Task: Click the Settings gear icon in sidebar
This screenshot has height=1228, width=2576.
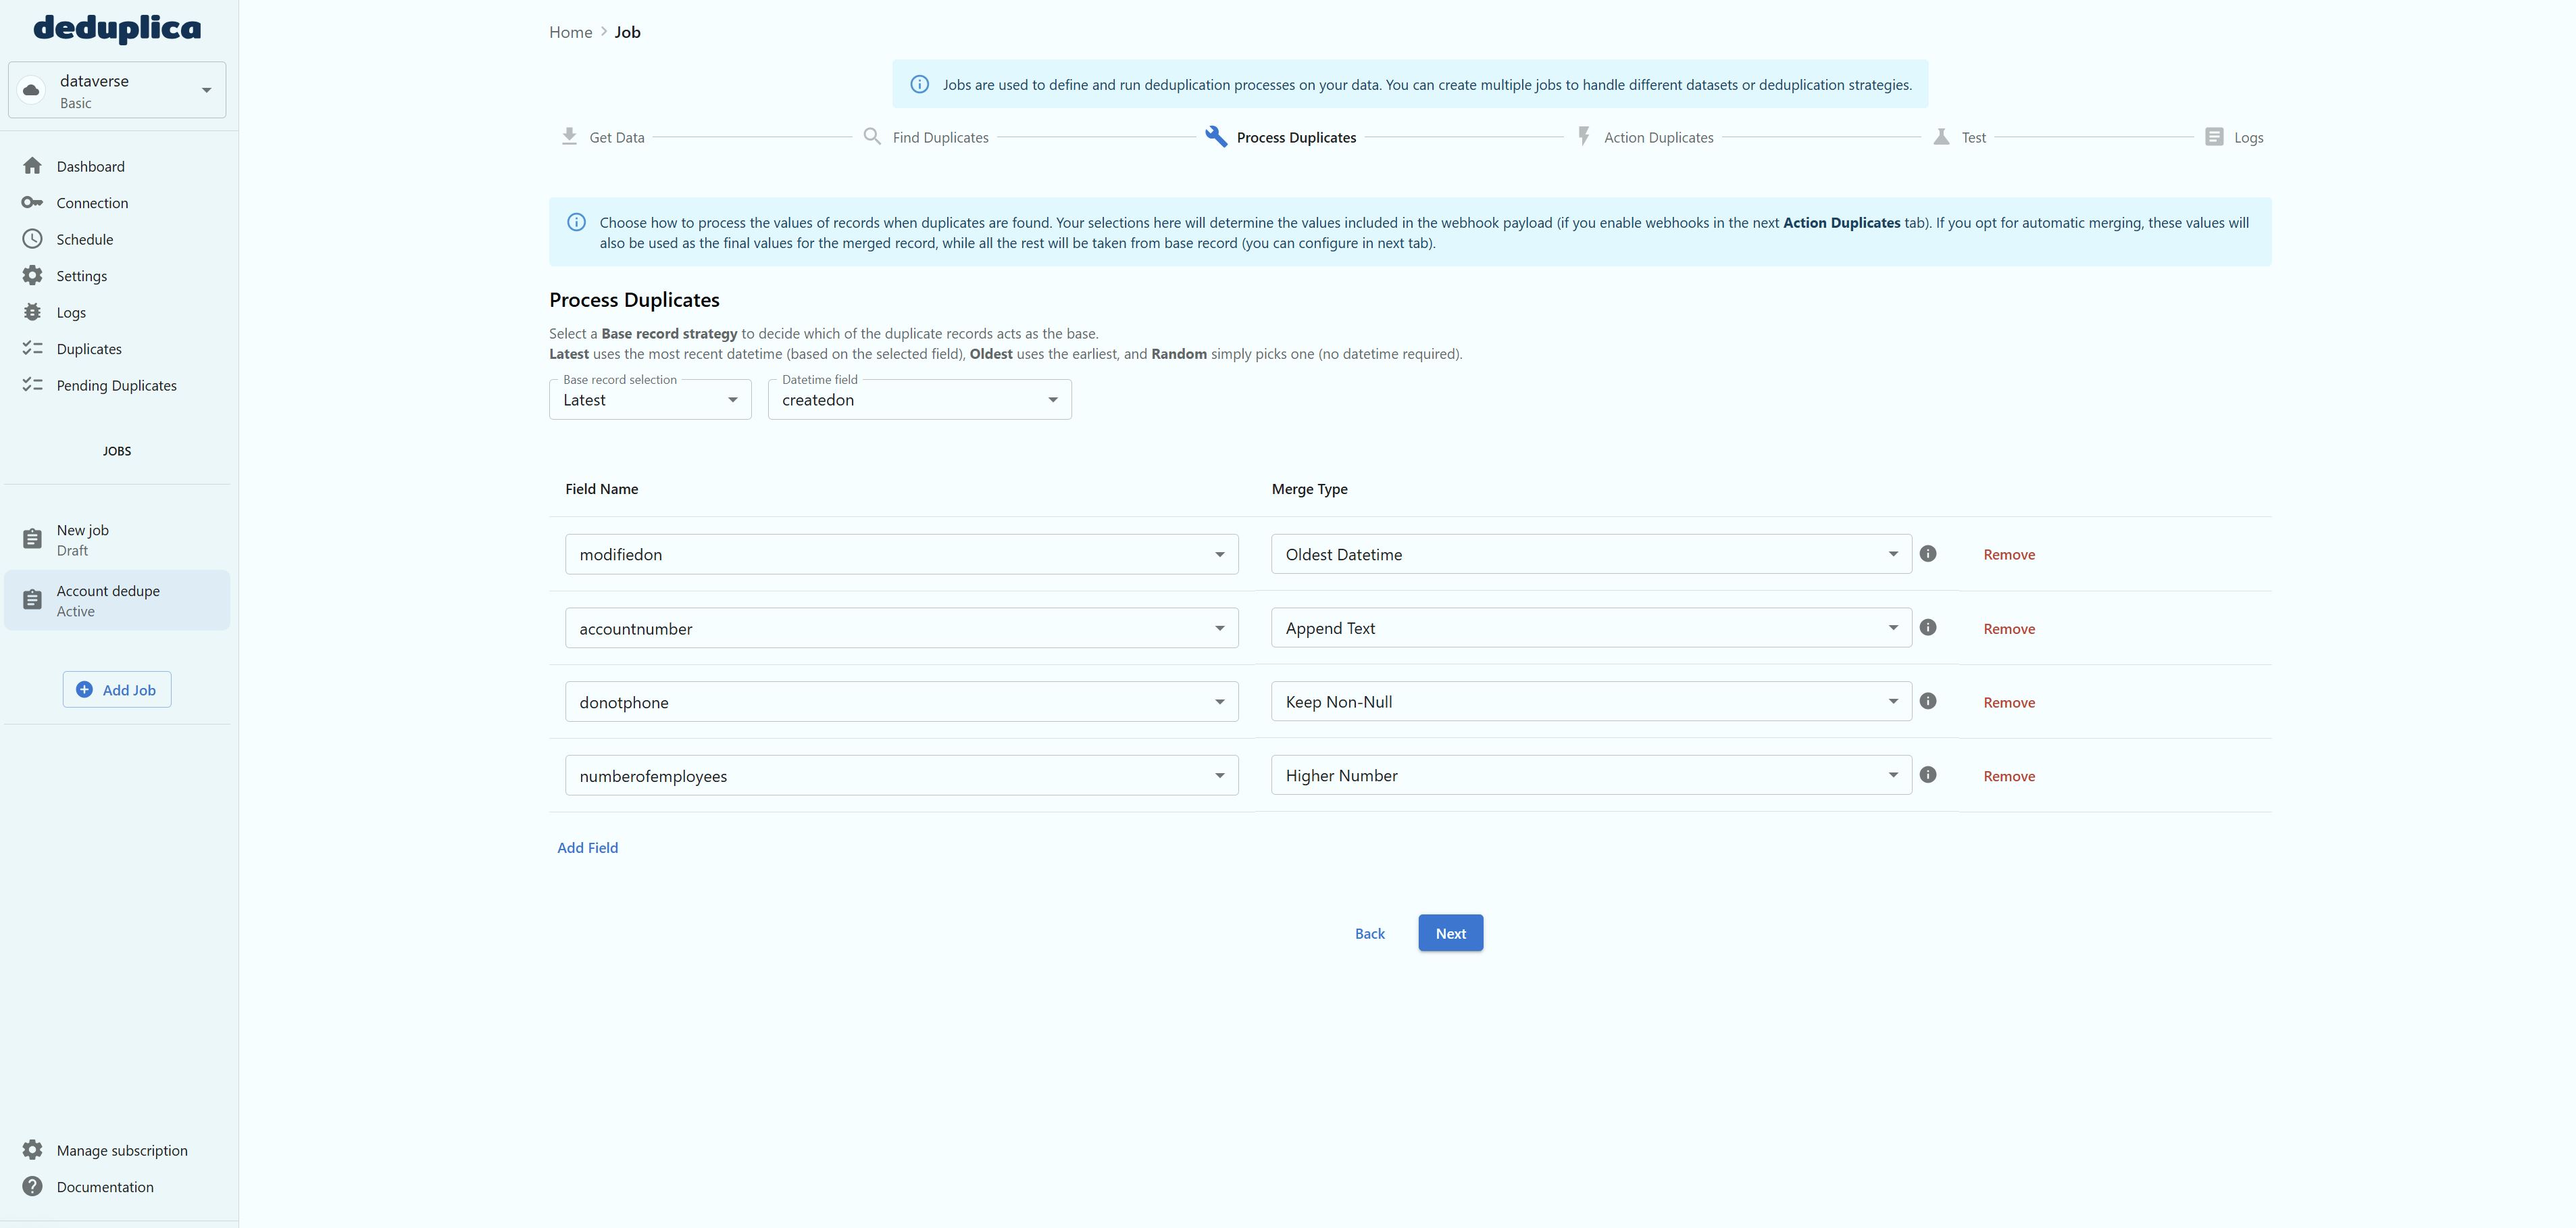Action: (x=33, y=275)
